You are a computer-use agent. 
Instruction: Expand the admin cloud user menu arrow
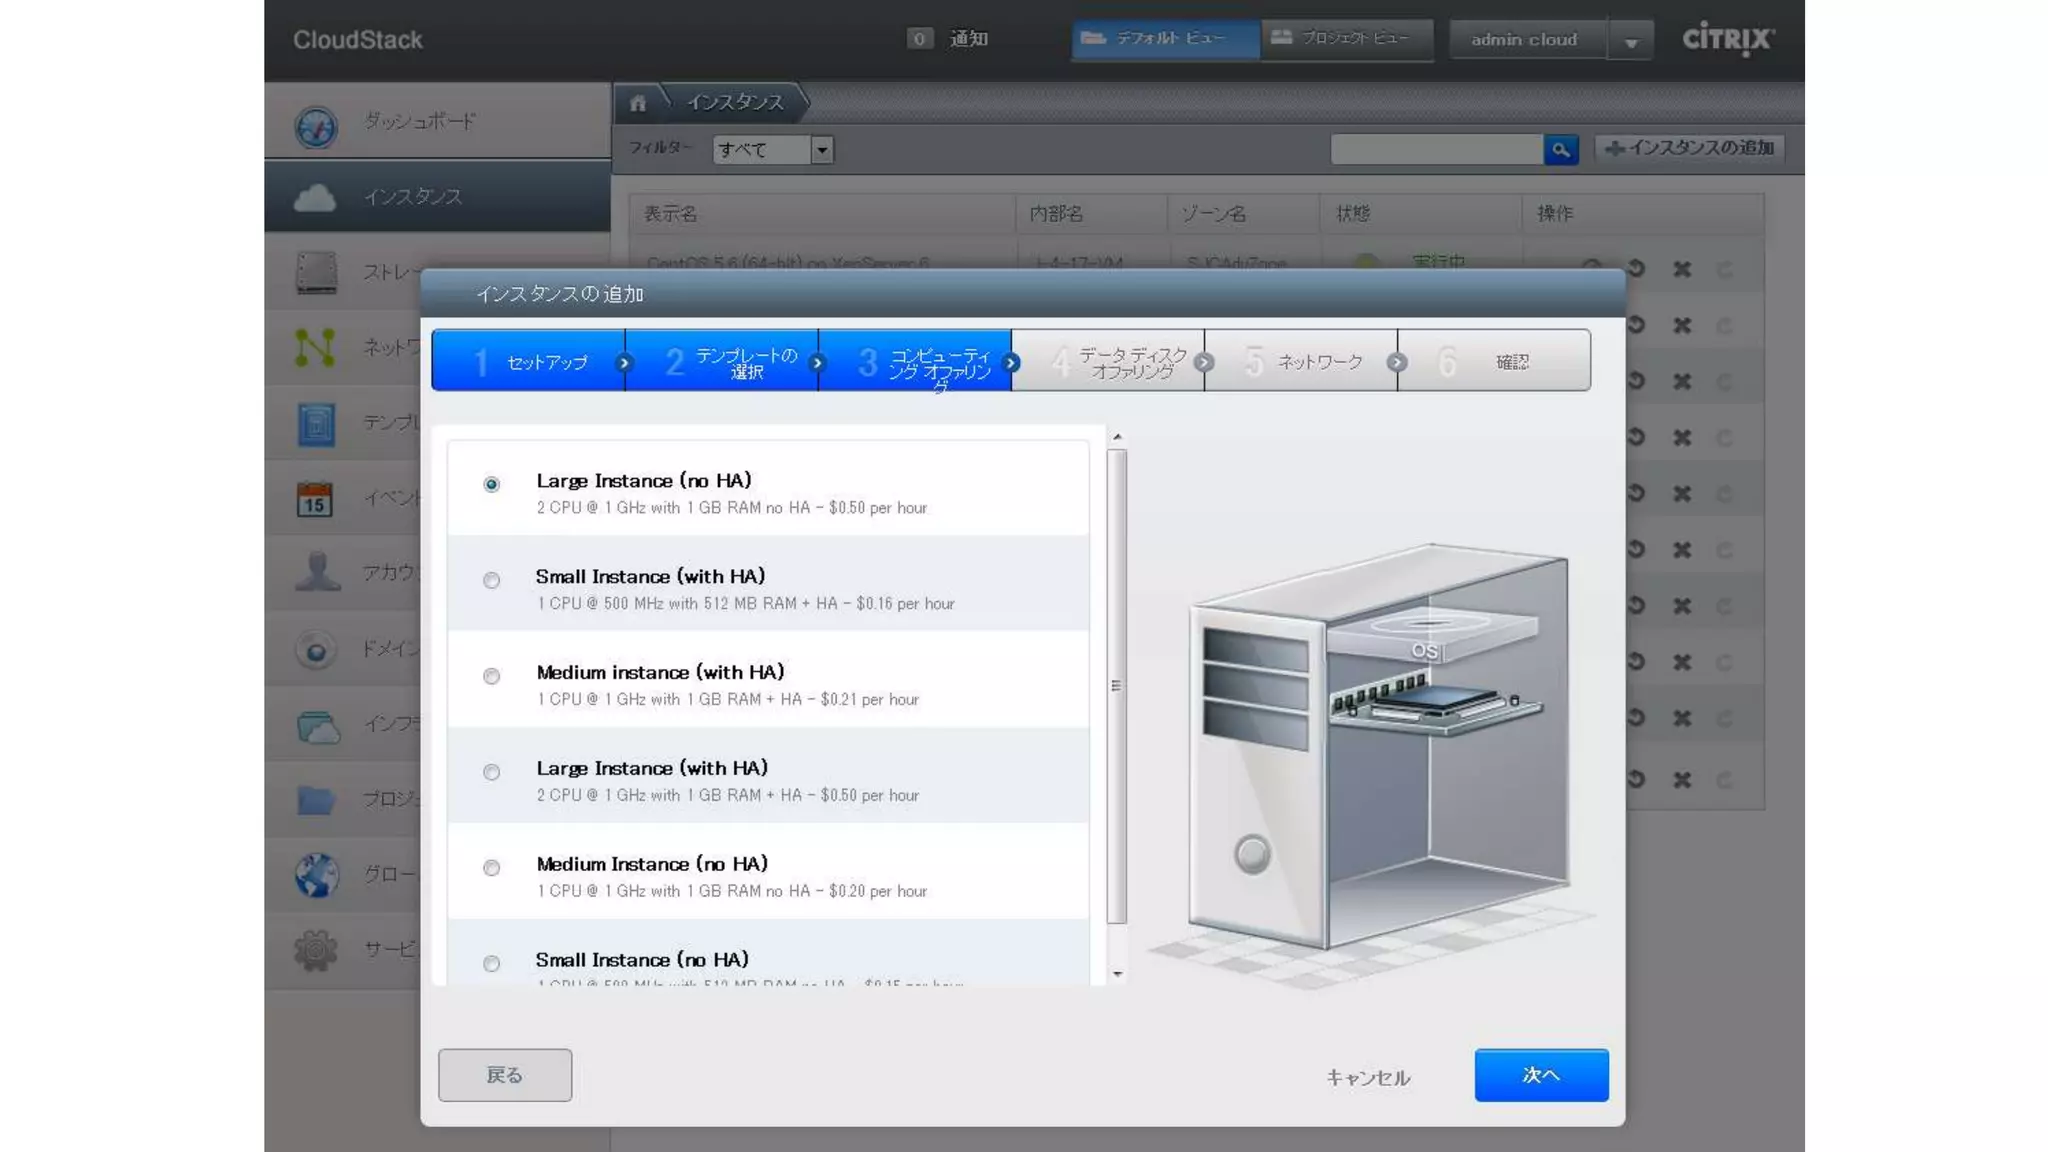(x=1631, y=42)
